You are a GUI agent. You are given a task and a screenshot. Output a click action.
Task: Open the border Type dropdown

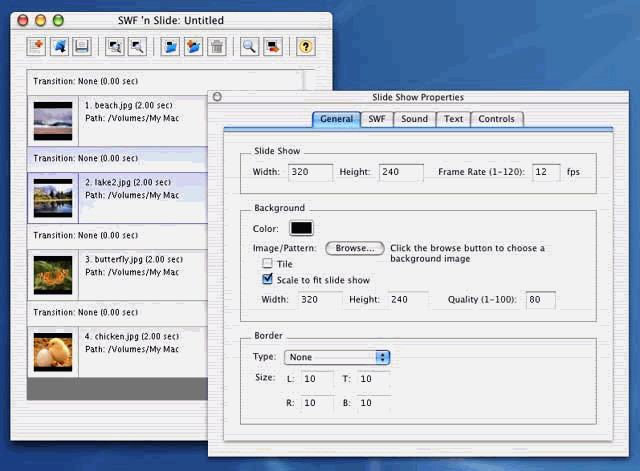(x=337, y=357)
